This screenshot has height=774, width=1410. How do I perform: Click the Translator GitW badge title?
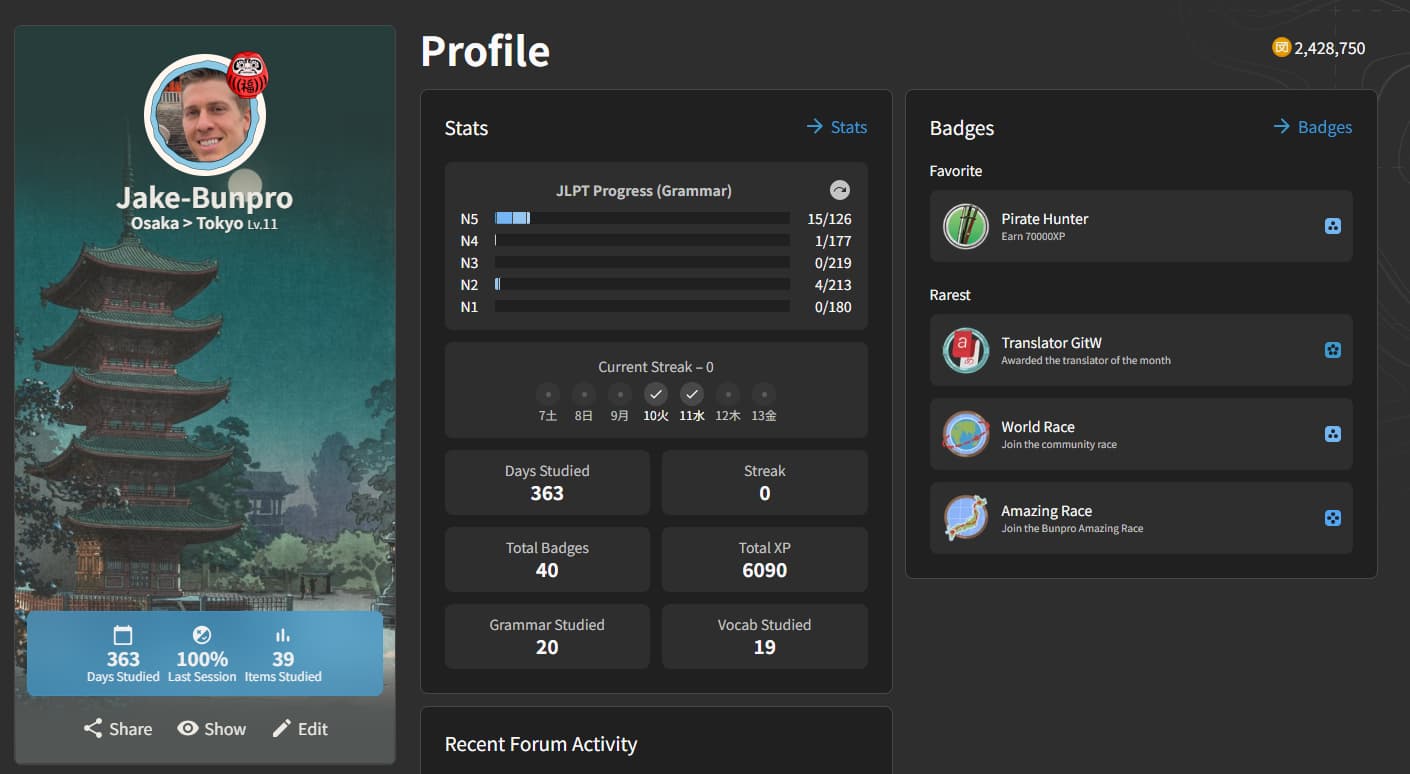tap(1052, 342)
